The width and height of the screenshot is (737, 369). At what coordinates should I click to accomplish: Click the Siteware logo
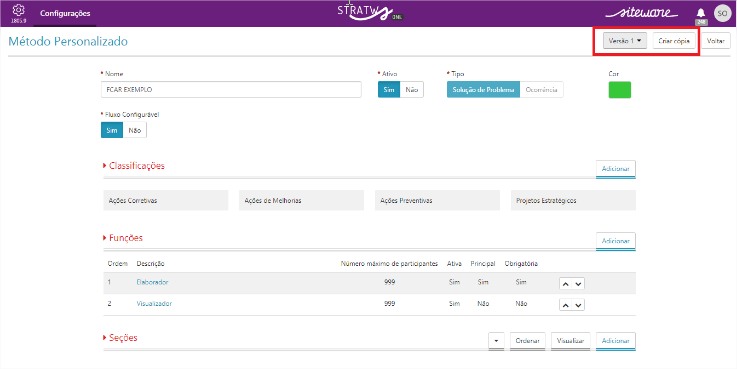click(x=642, y=13)
